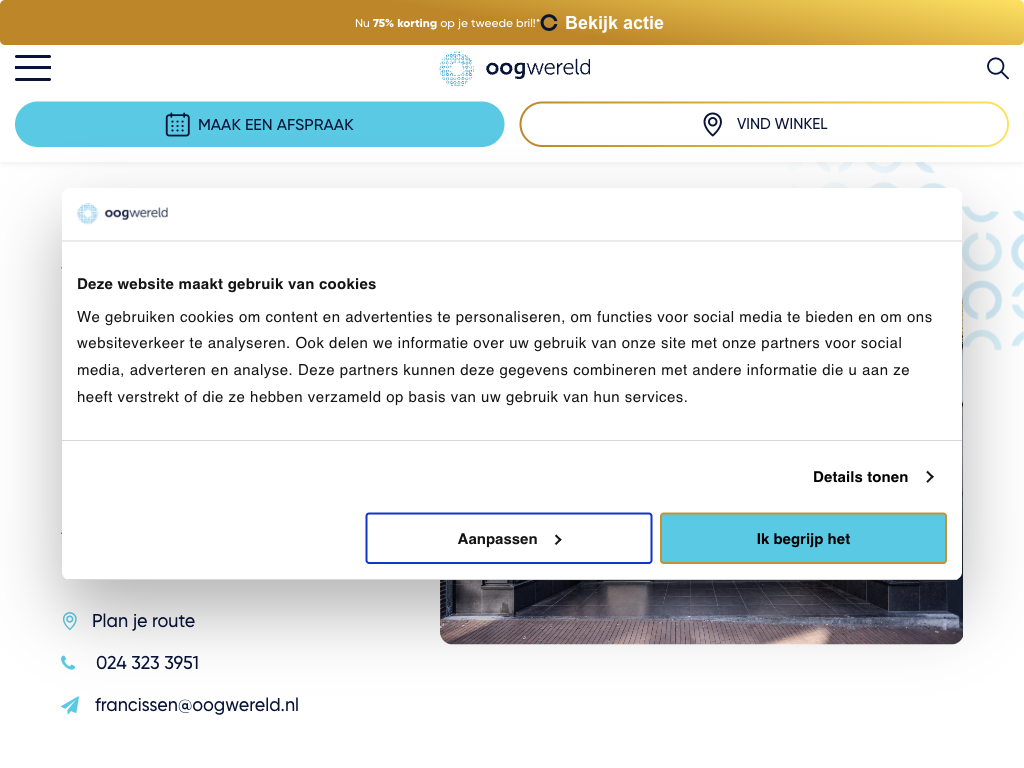Select Vind winkel button

click(x=764, y=125)
